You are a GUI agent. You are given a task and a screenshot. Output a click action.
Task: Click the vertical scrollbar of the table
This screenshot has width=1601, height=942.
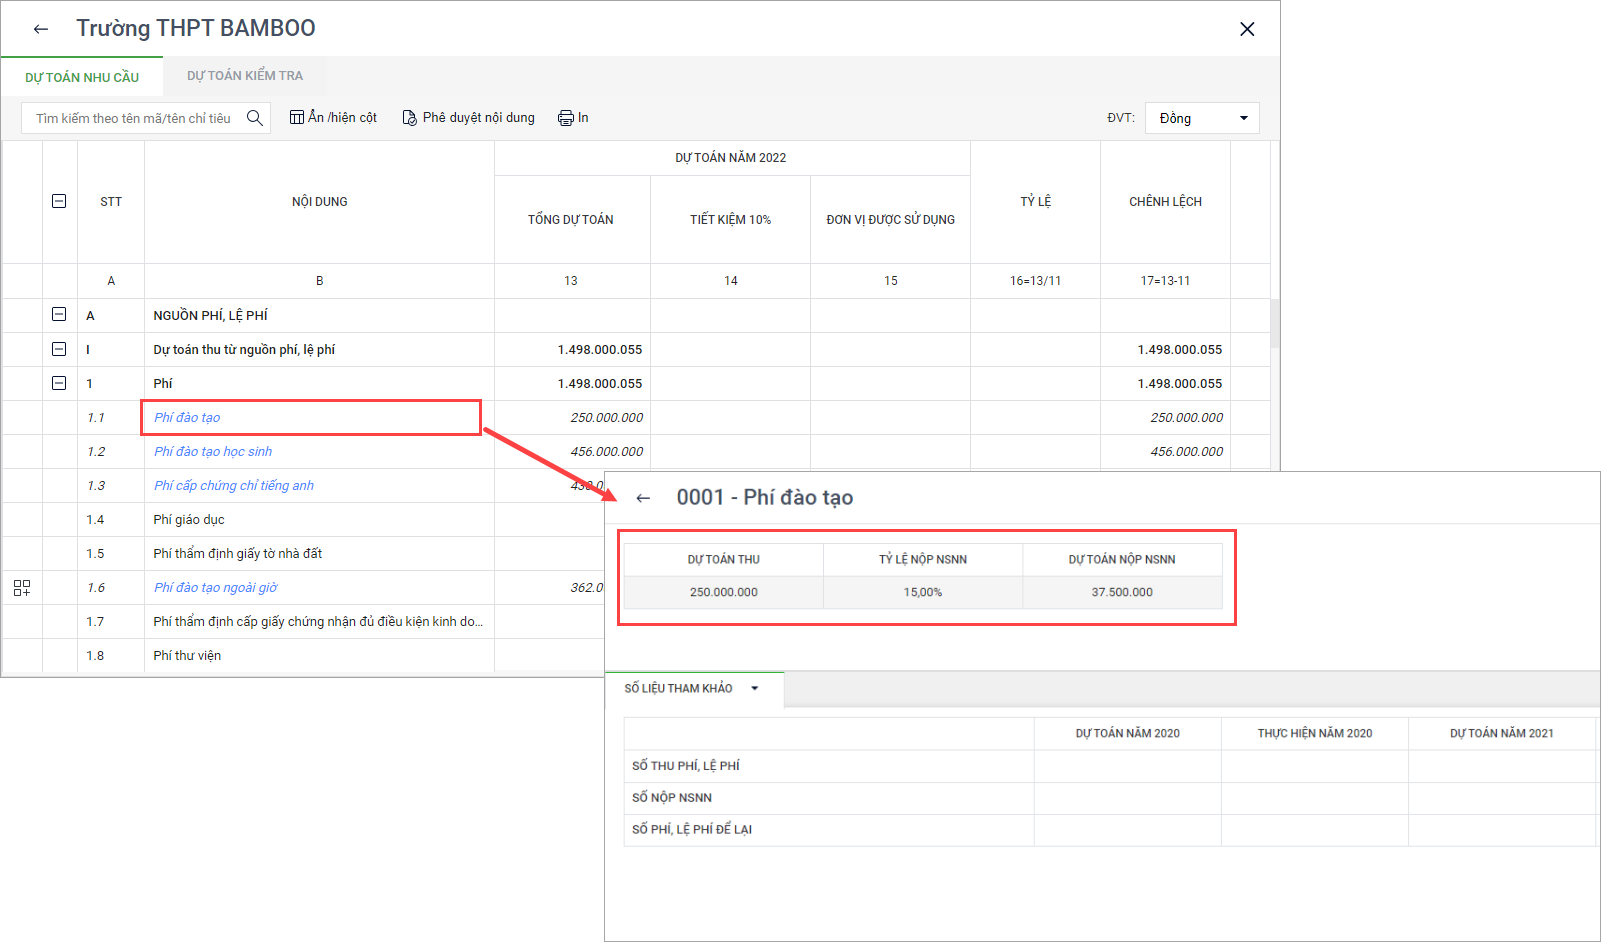pyautogui.click(x=1275, y=322)
